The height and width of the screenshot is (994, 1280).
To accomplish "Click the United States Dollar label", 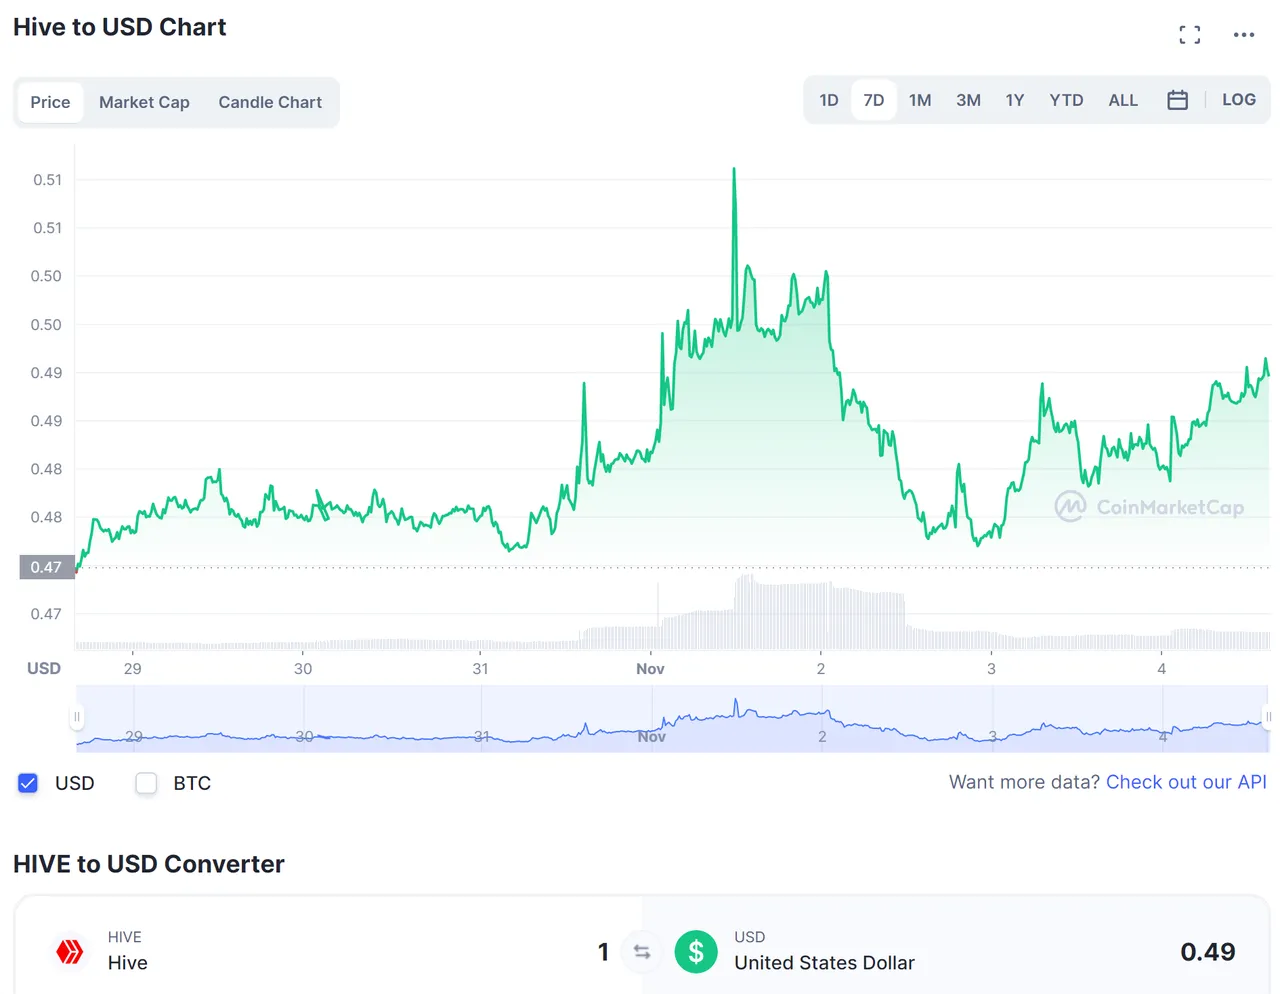I will click(x=824, y=963).
